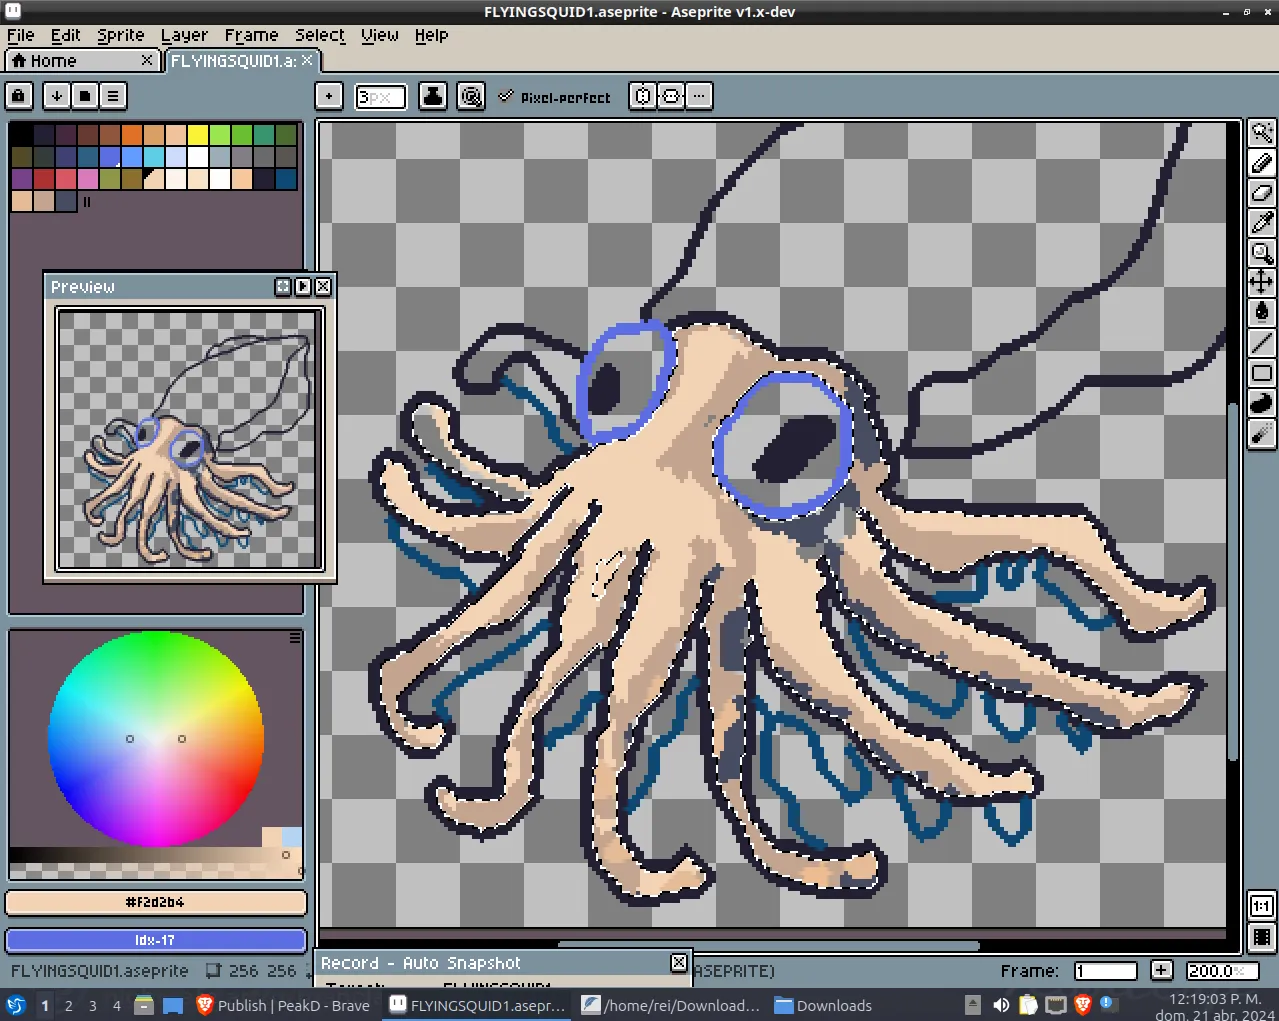Select the Zoom magnifier tool
This screenshot has width=1279, height=1021.
click(1262, 252)
